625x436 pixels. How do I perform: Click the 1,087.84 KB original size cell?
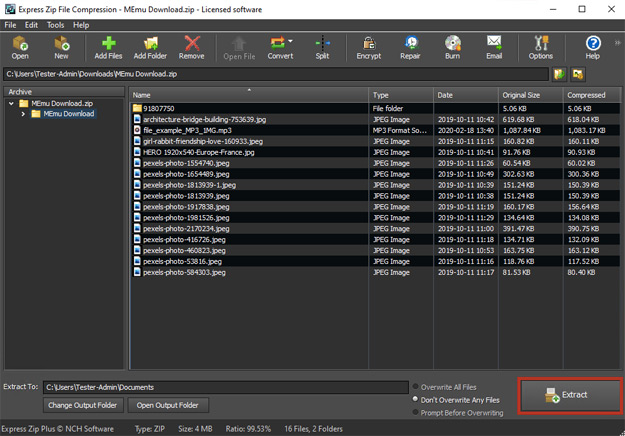(521, 130)
